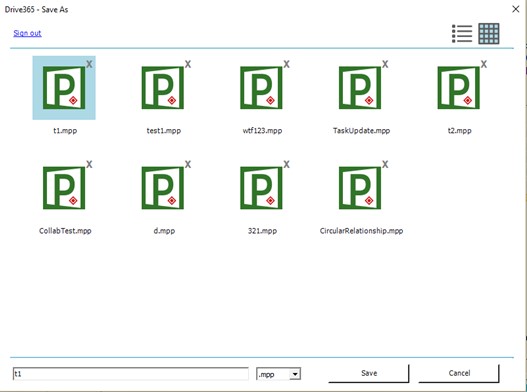Focus the file name input field
527x392 pixels.
(131, 374)
